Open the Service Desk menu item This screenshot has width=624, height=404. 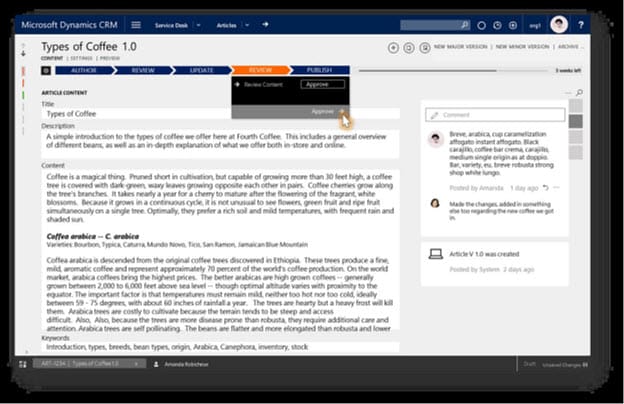[x=171, y=25]
